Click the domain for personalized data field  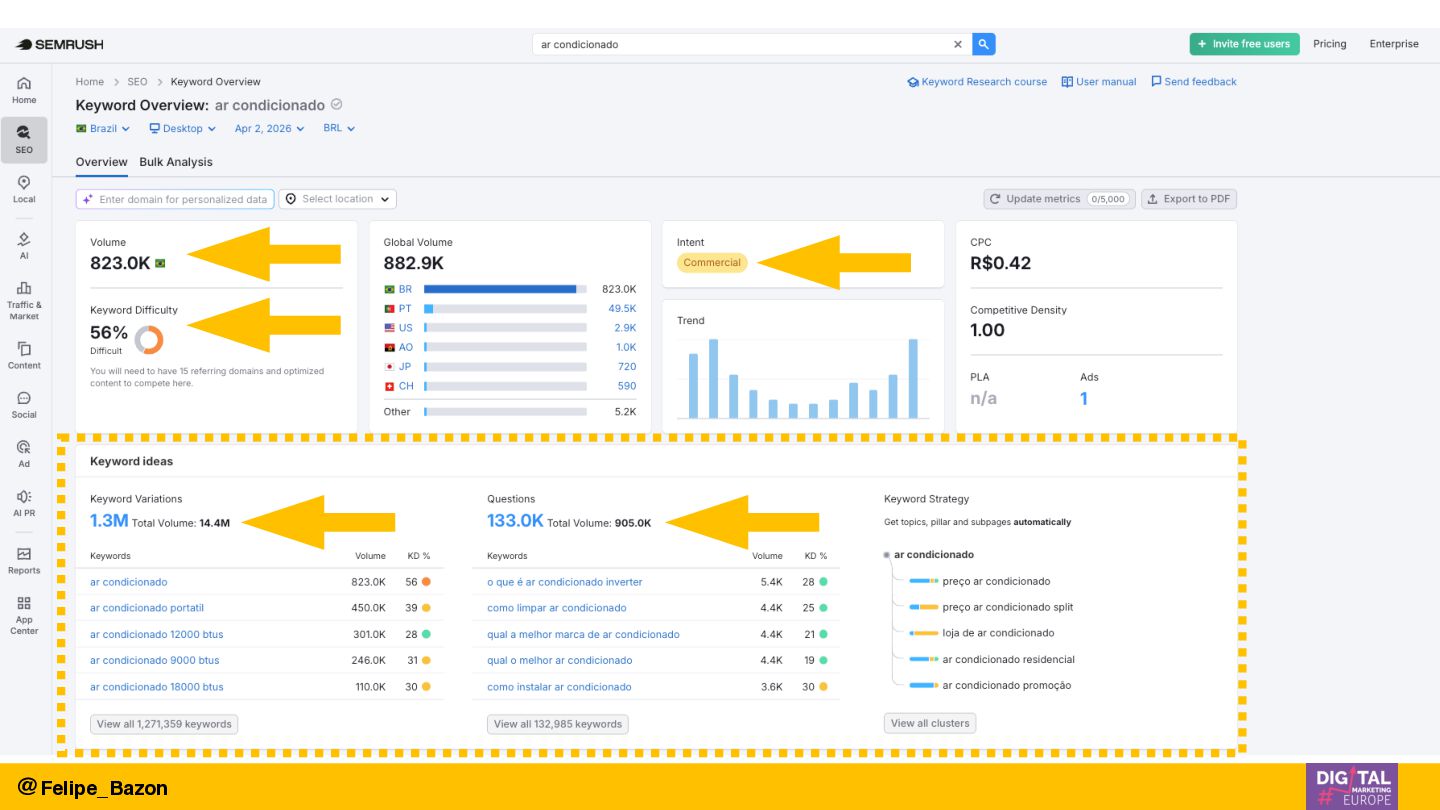pyautogui.click(x=182, y=199)
